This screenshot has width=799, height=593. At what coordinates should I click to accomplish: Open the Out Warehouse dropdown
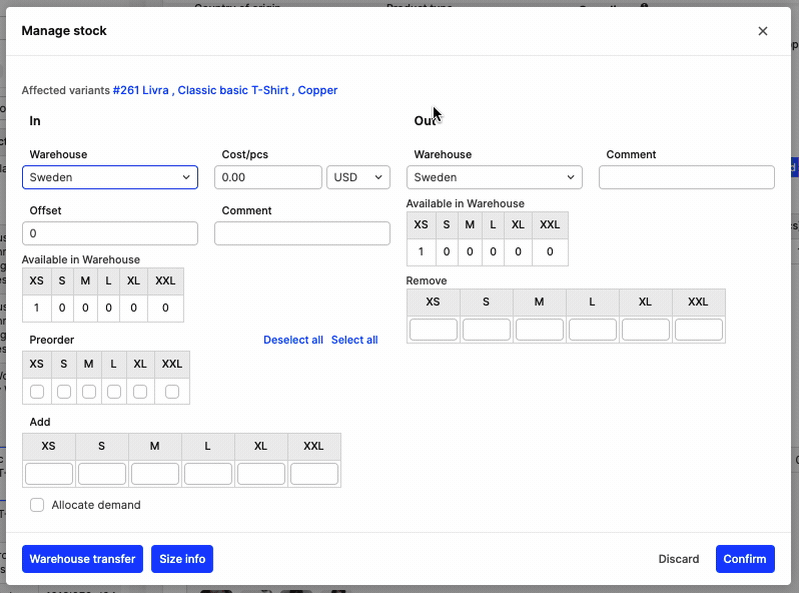(494, 177)
